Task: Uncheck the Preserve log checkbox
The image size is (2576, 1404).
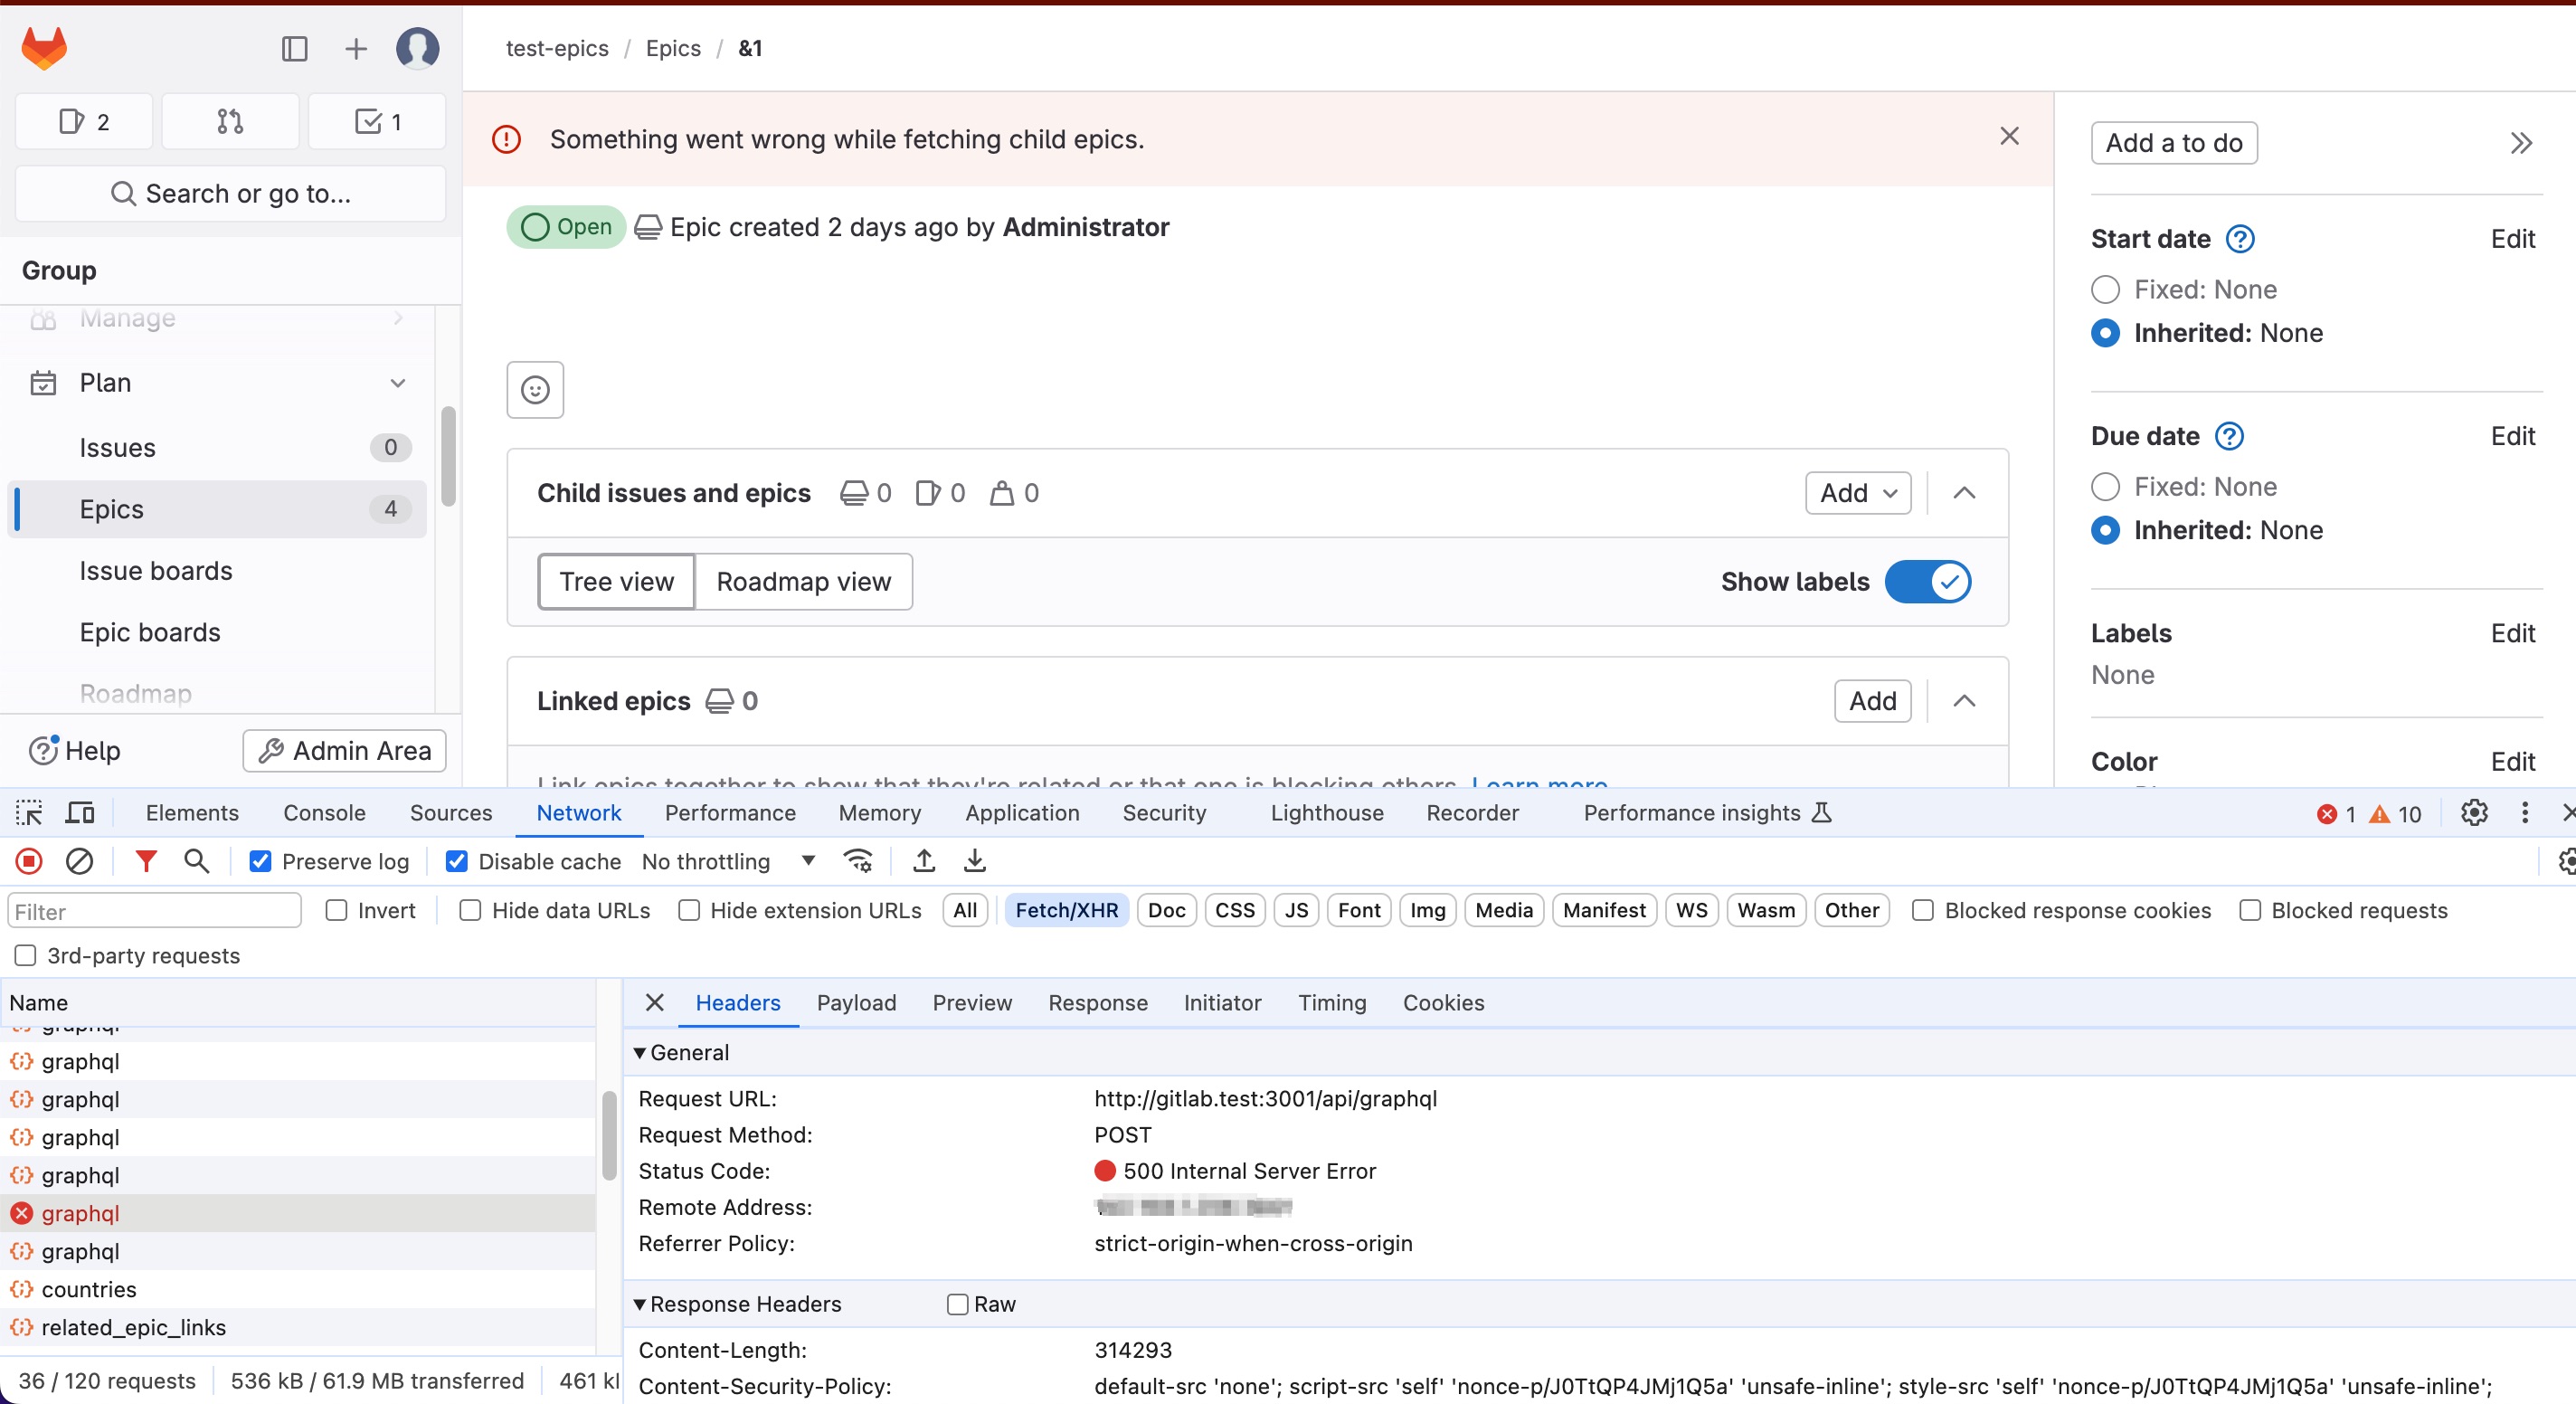Action: point(260,861)
